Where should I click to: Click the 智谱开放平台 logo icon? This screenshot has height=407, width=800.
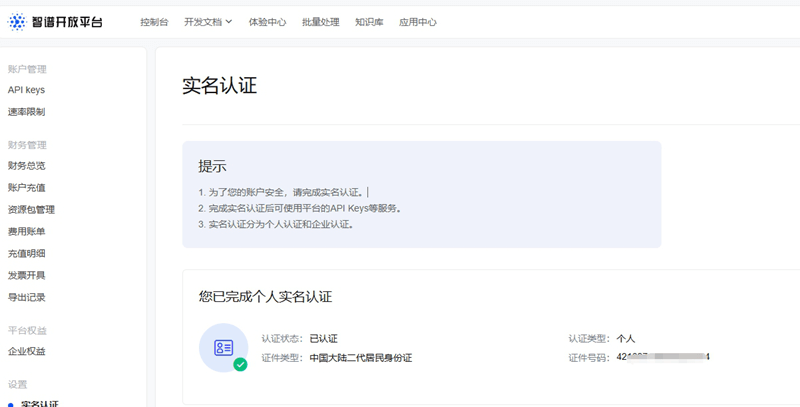coord(17,22)
